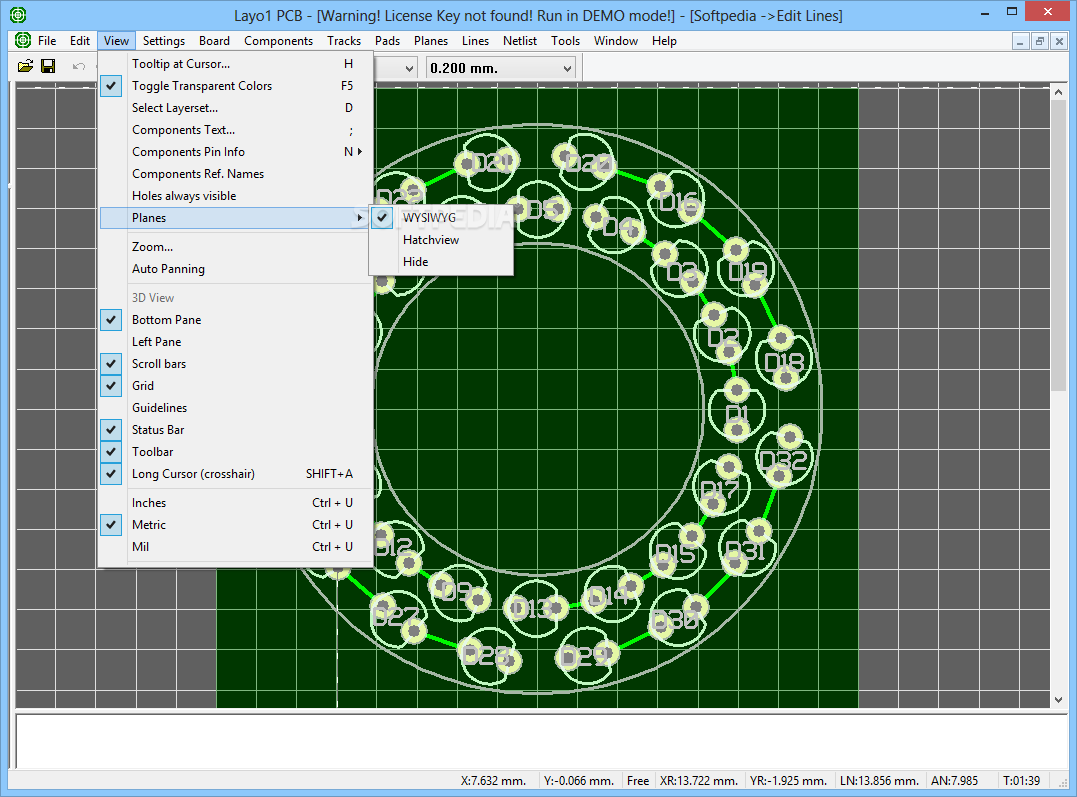Click the D32 component on the board
The height and width of the screenshot is (797, 1077).
tap(784, 458)
